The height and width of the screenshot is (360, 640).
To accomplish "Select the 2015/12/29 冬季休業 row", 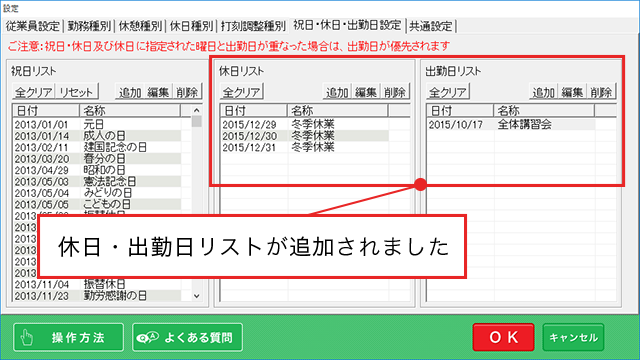I will (305, 124).
